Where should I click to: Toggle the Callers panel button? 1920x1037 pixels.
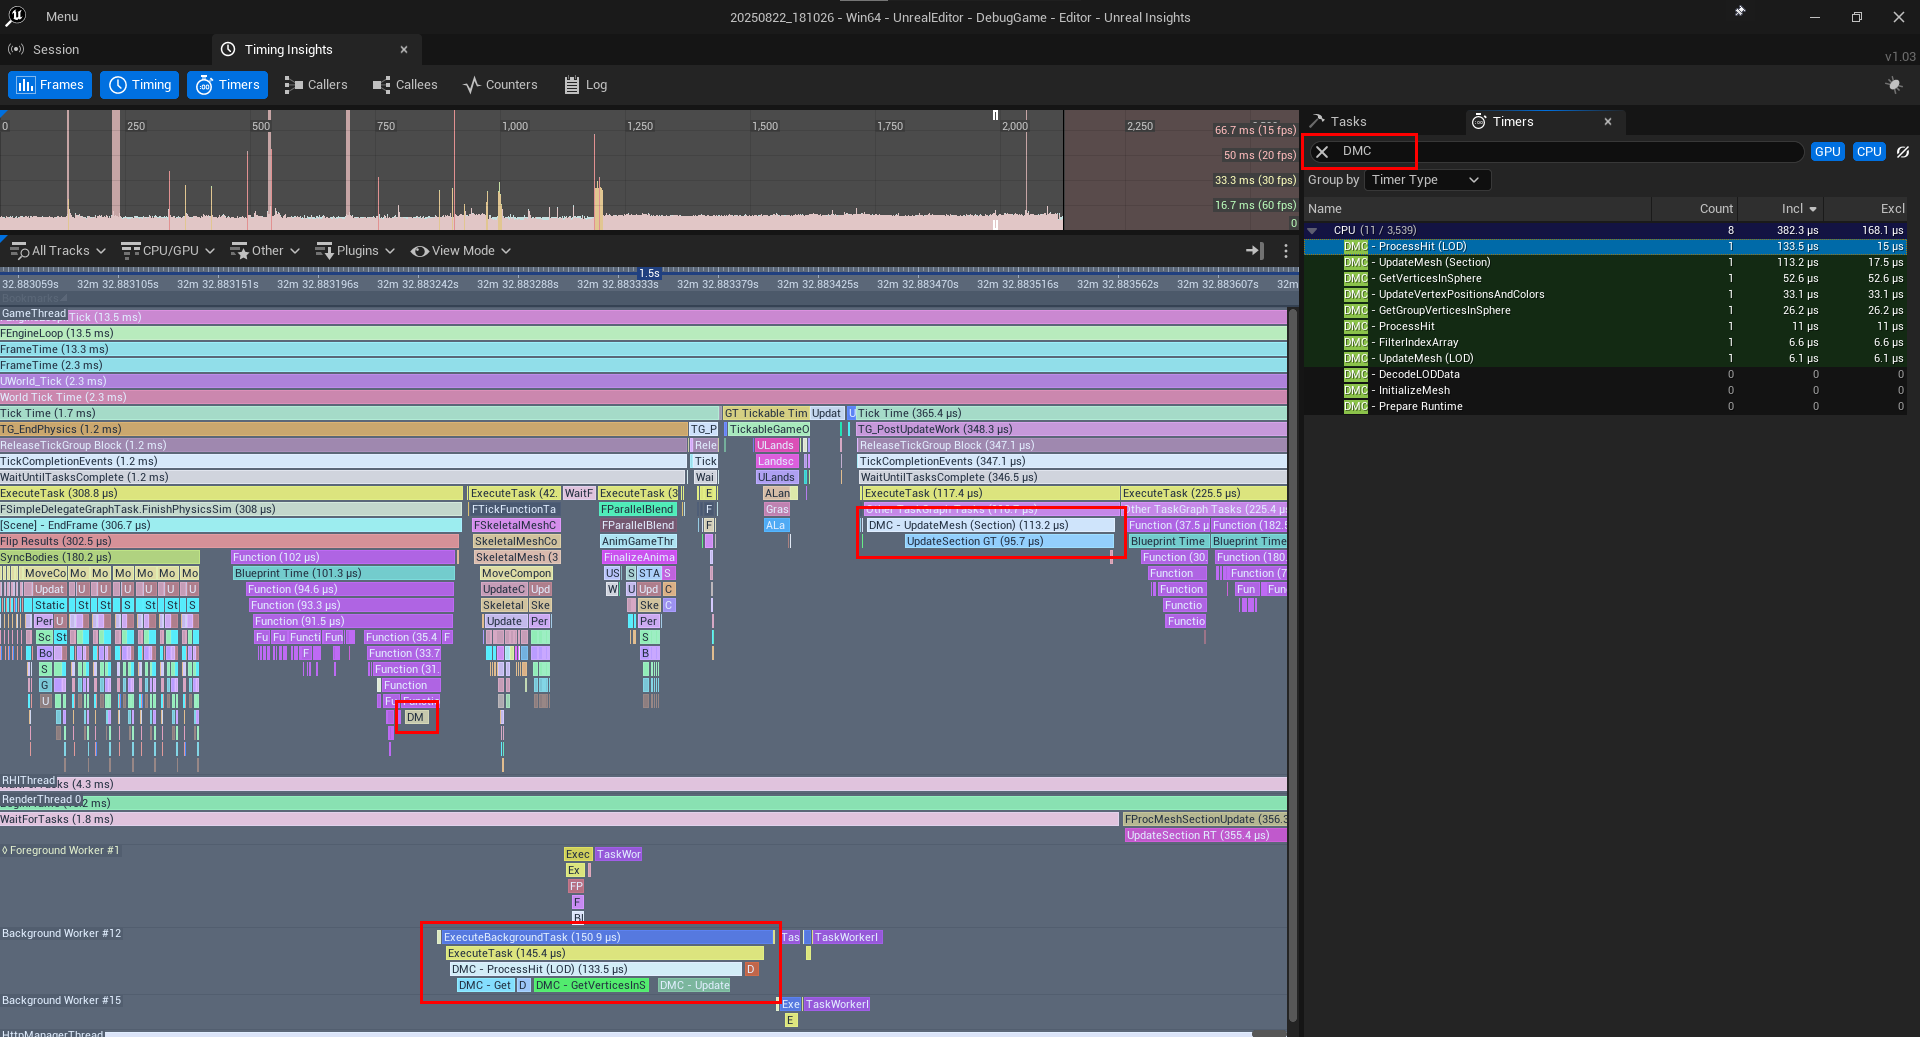pyautogui.click(x=316, y=85)
